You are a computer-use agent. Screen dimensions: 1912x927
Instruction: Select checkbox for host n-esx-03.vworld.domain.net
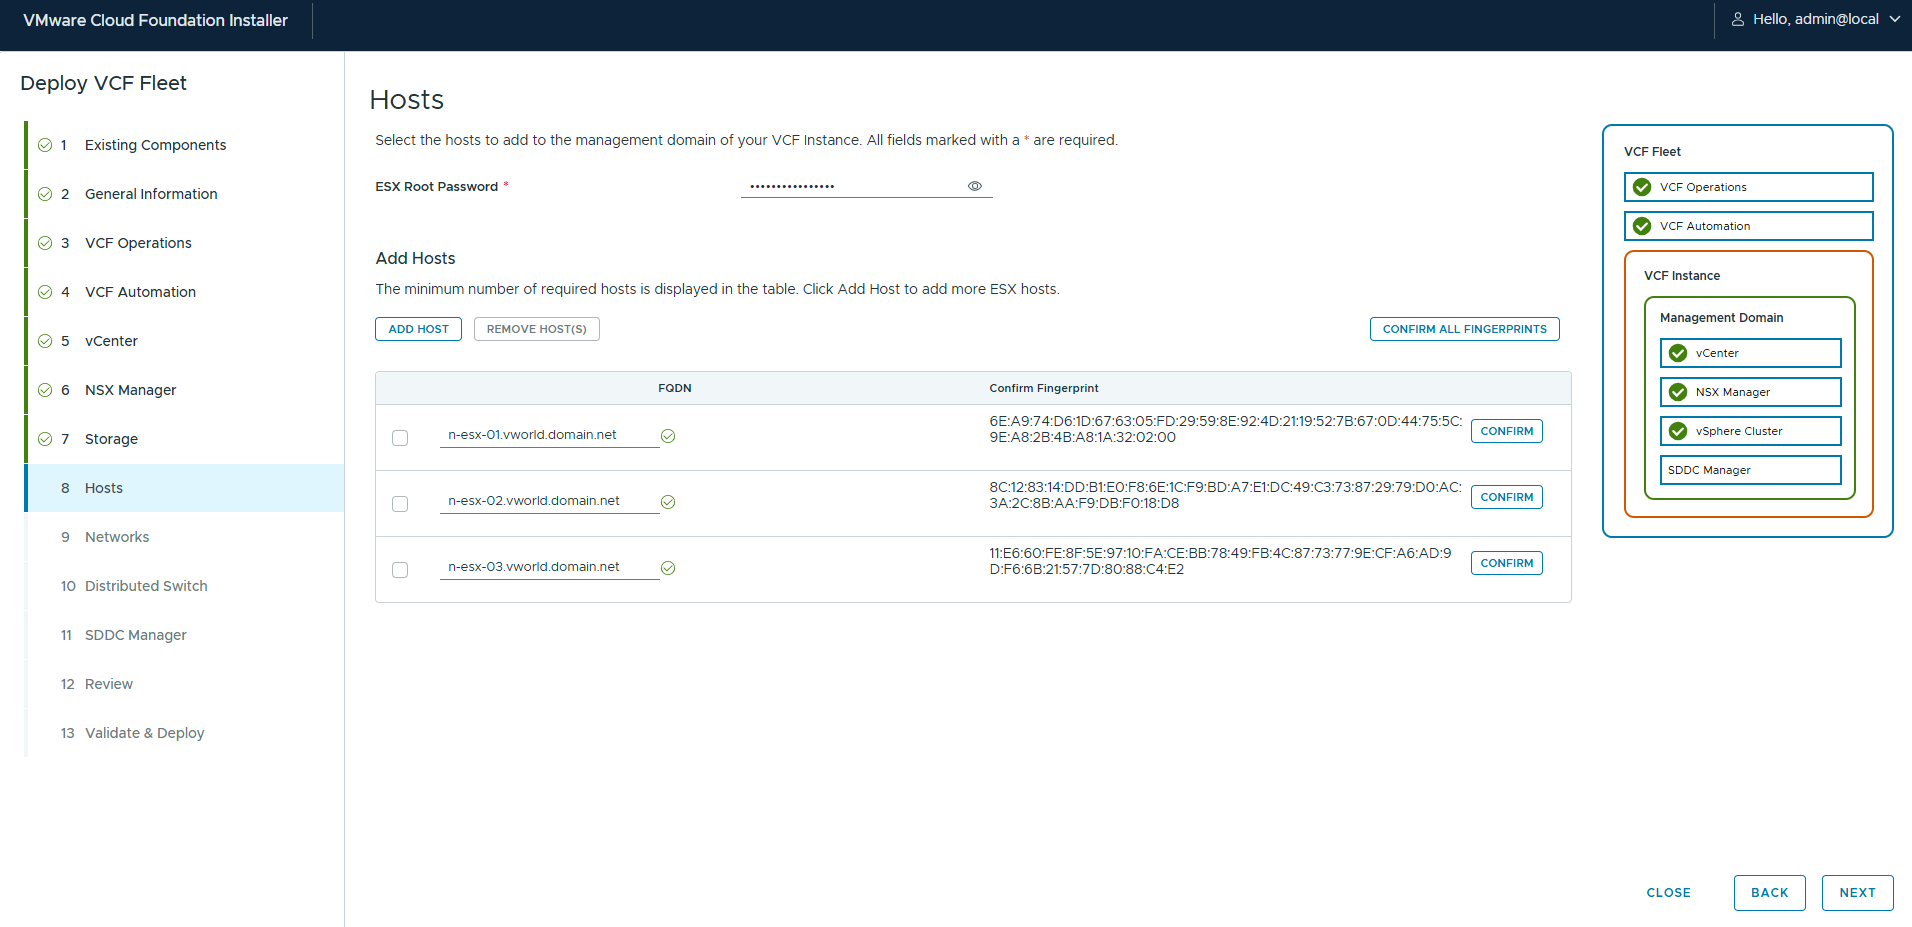pyautogui.click(x=400, y=570)
